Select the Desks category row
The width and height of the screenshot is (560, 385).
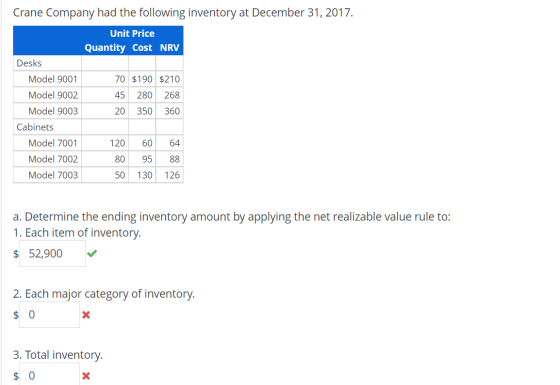click(98, 63)
